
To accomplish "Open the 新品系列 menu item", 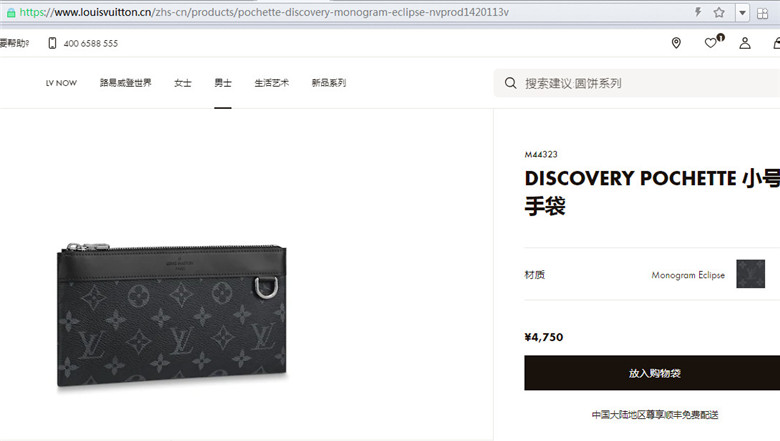I will tap(329, 83).
